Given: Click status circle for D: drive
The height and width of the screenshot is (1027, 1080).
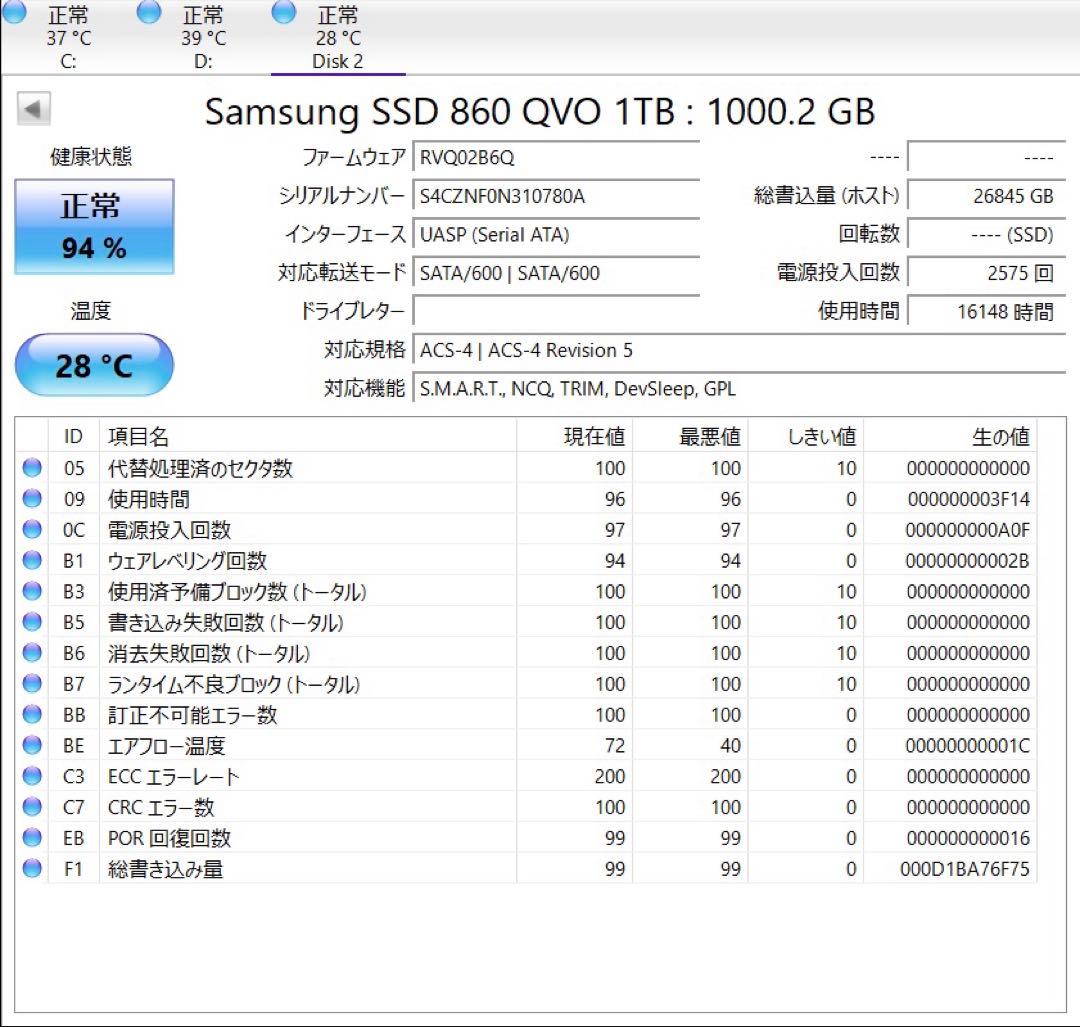Looking at the screenshot, I should pos(149,12).
